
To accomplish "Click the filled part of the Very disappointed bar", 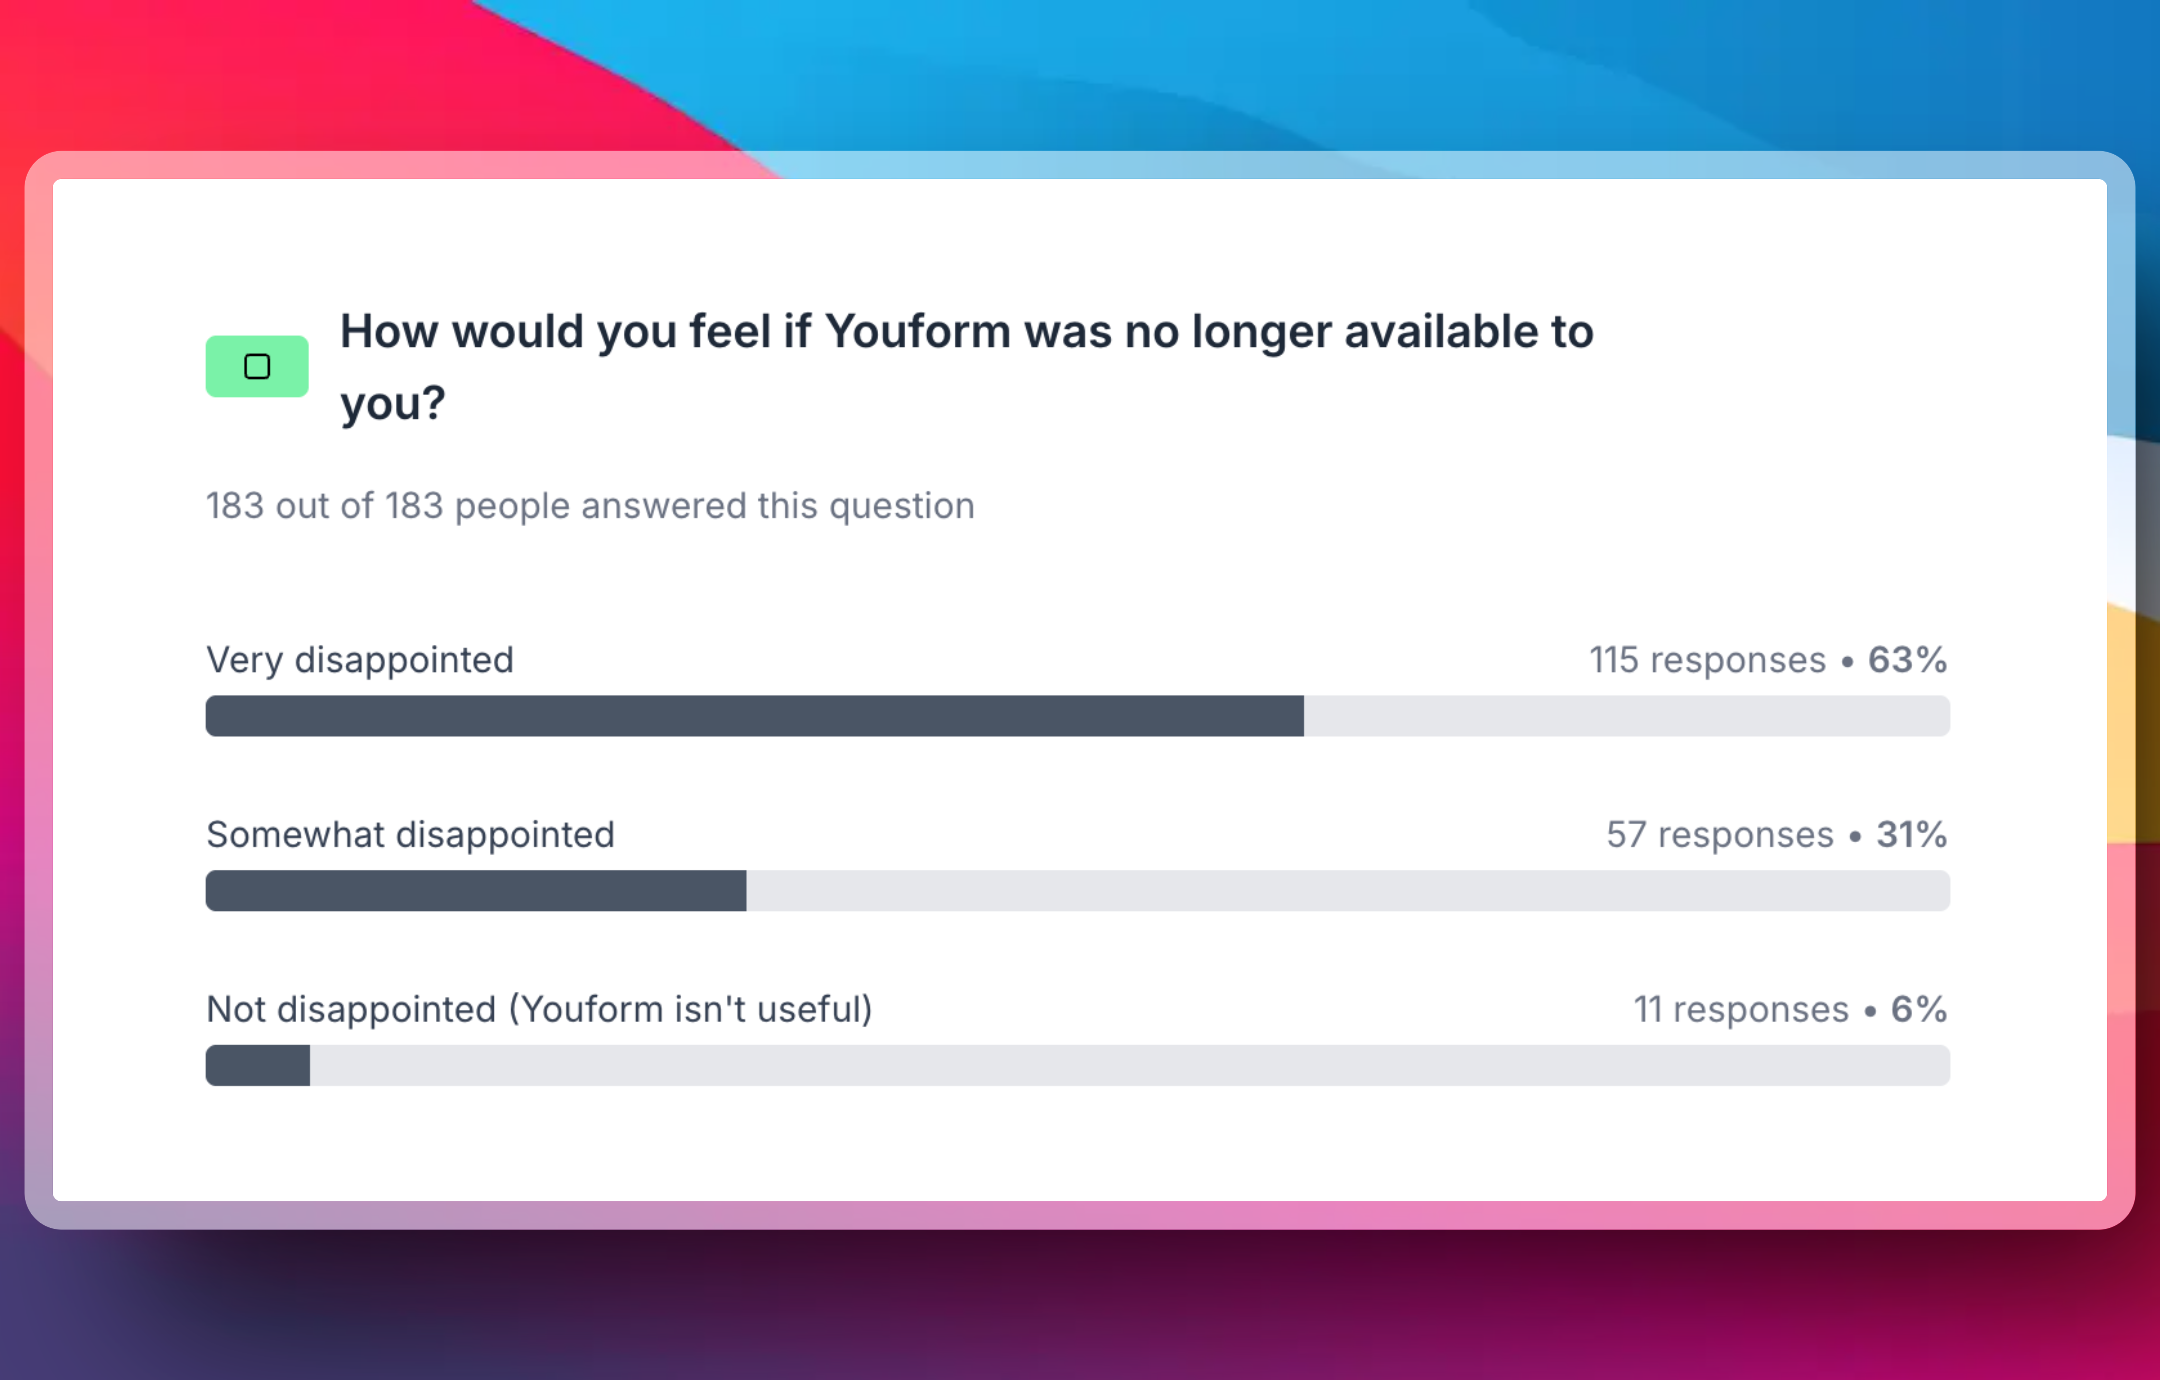I will coord(754,716).
